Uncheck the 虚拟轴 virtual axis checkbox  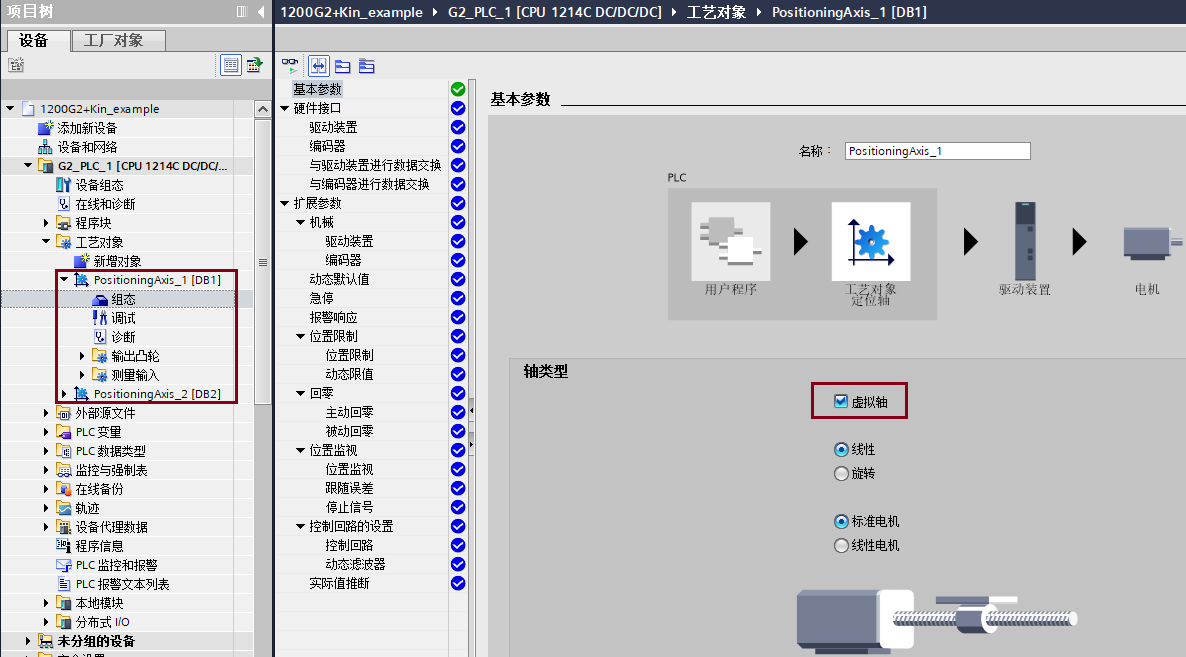[841, 401]
